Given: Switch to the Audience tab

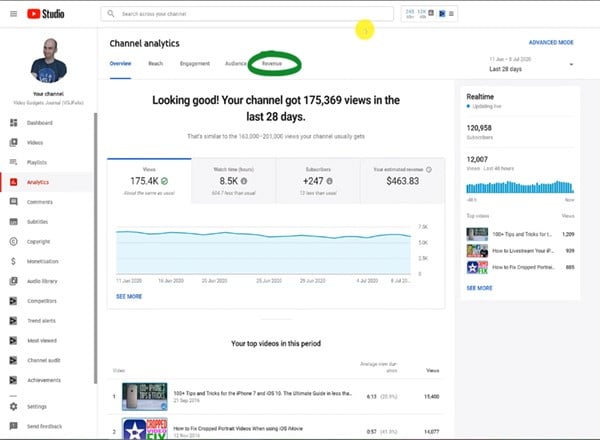Looking at the screenshot, I should pyautogui.click(x=236, y=64).
